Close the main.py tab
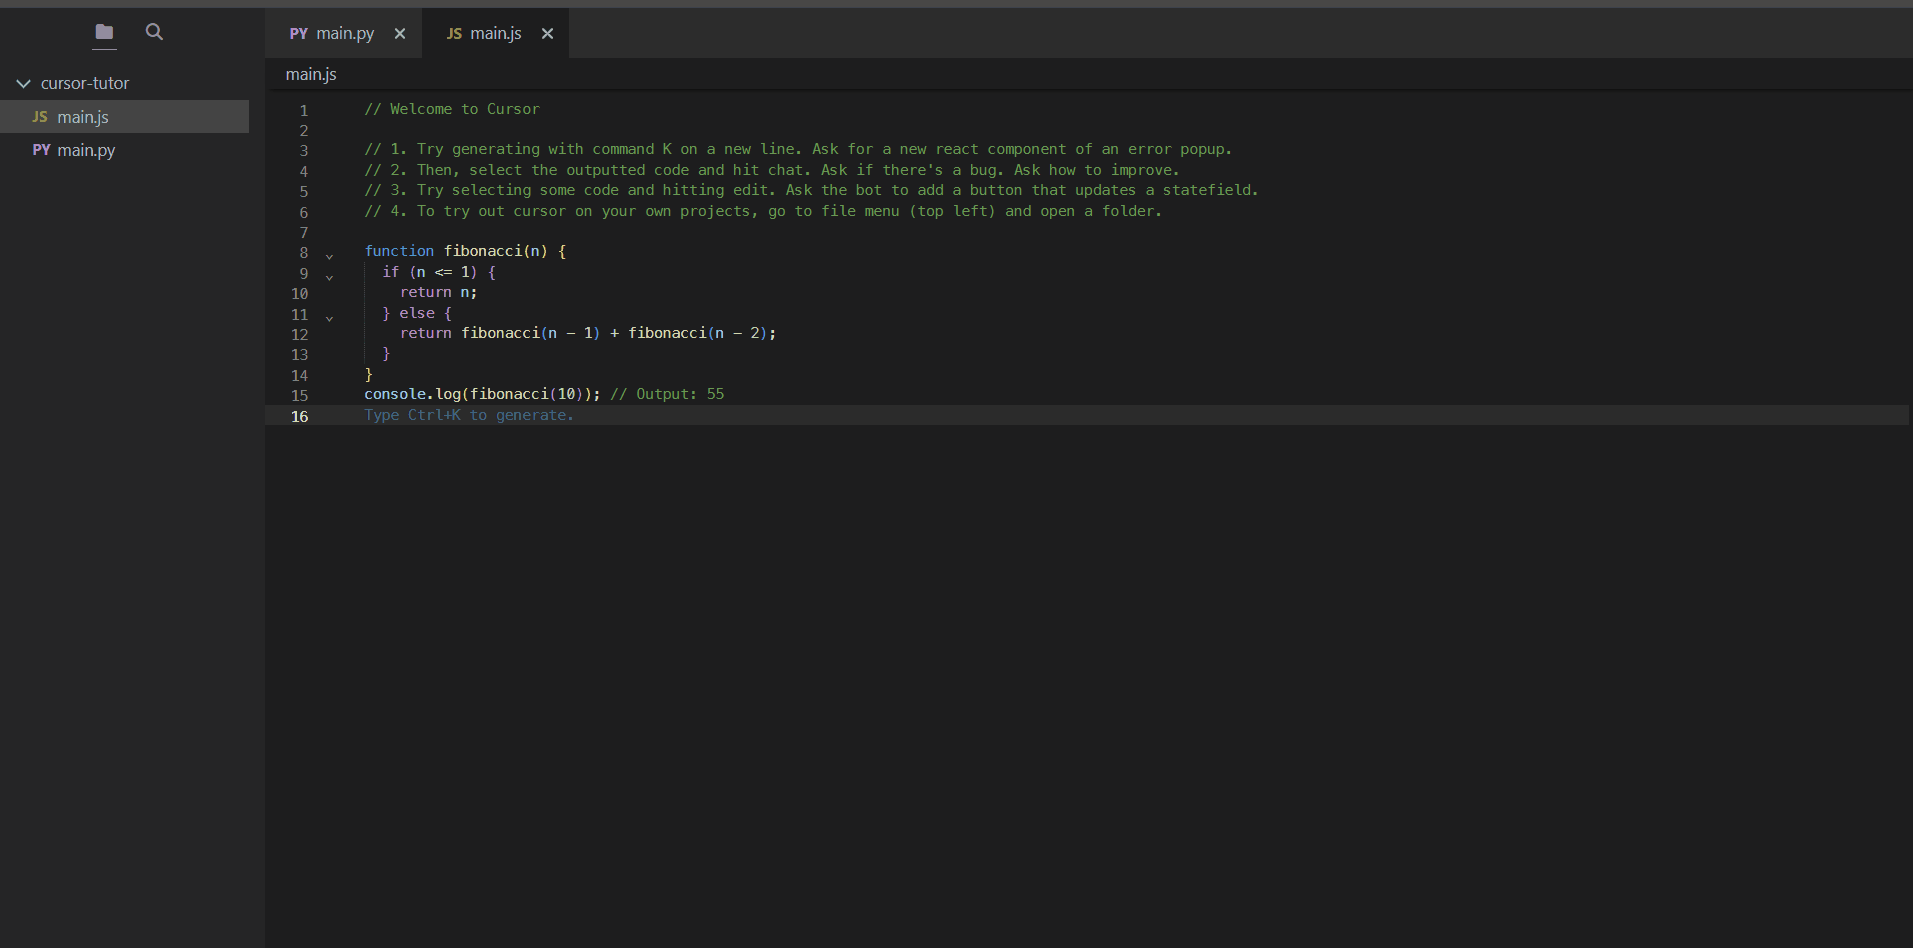This screenshot has width=1913, height=948. coord(400,33)
